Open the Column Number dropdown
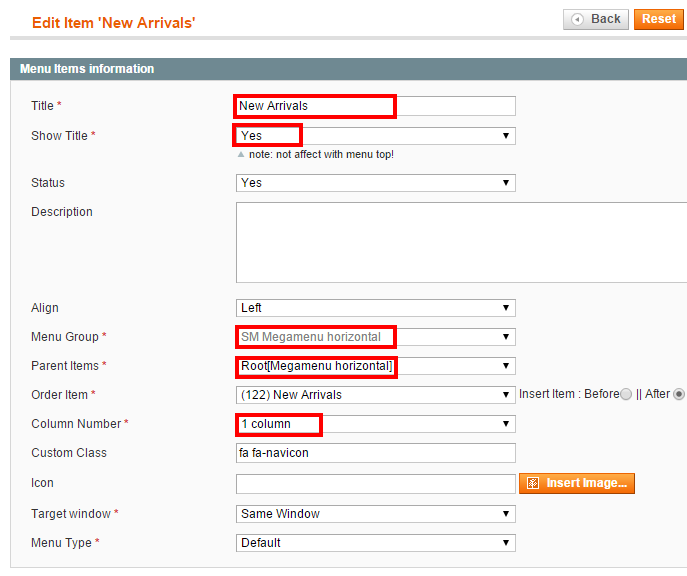The image size is (687, 576). coord(375,424)
